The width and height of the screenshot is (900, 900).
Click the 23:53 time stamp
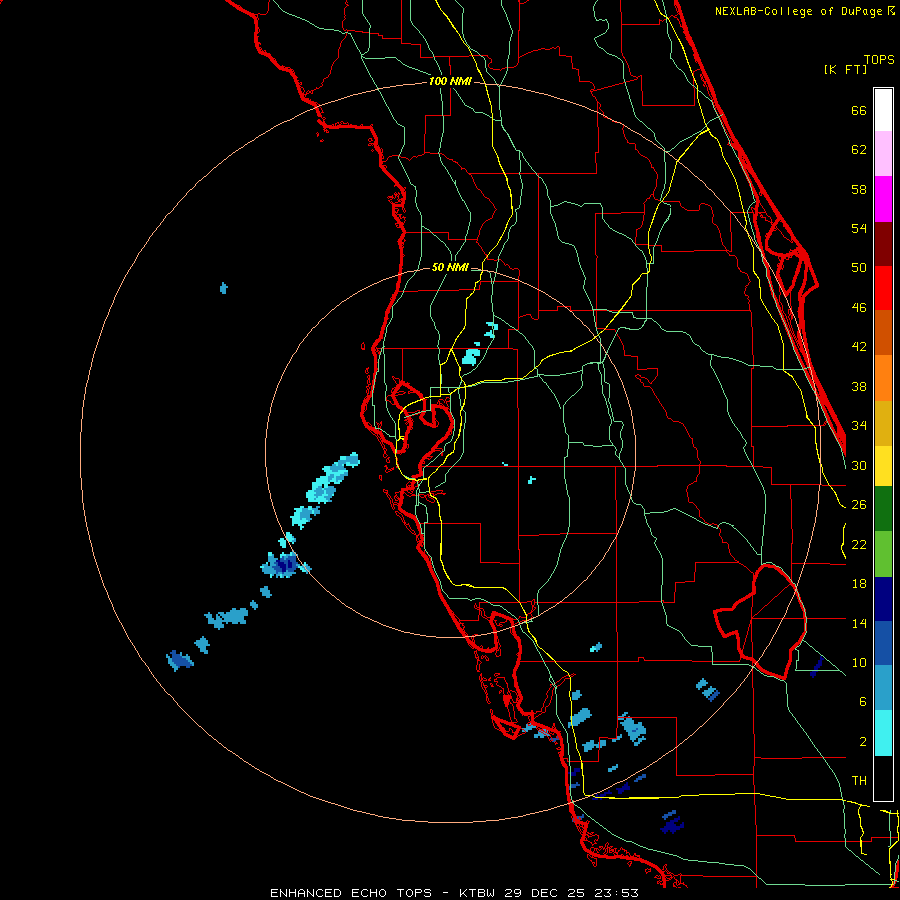point(617,893)
